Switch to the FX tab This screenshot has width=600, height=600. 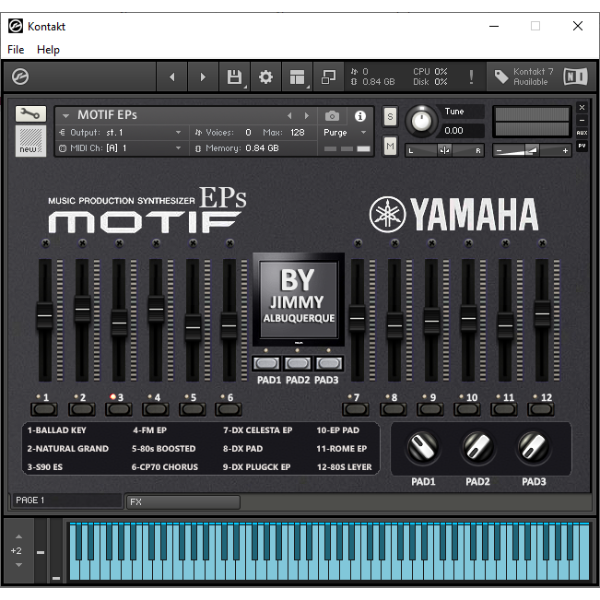coord(183,502)
